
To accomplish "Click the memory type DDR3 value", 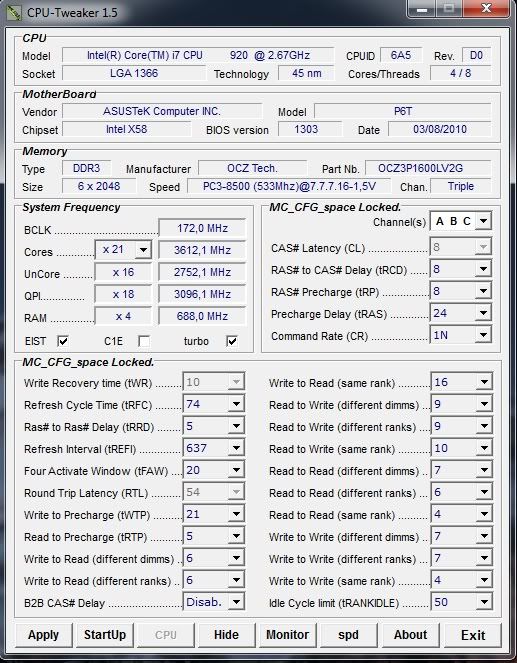I will [86, 168].
